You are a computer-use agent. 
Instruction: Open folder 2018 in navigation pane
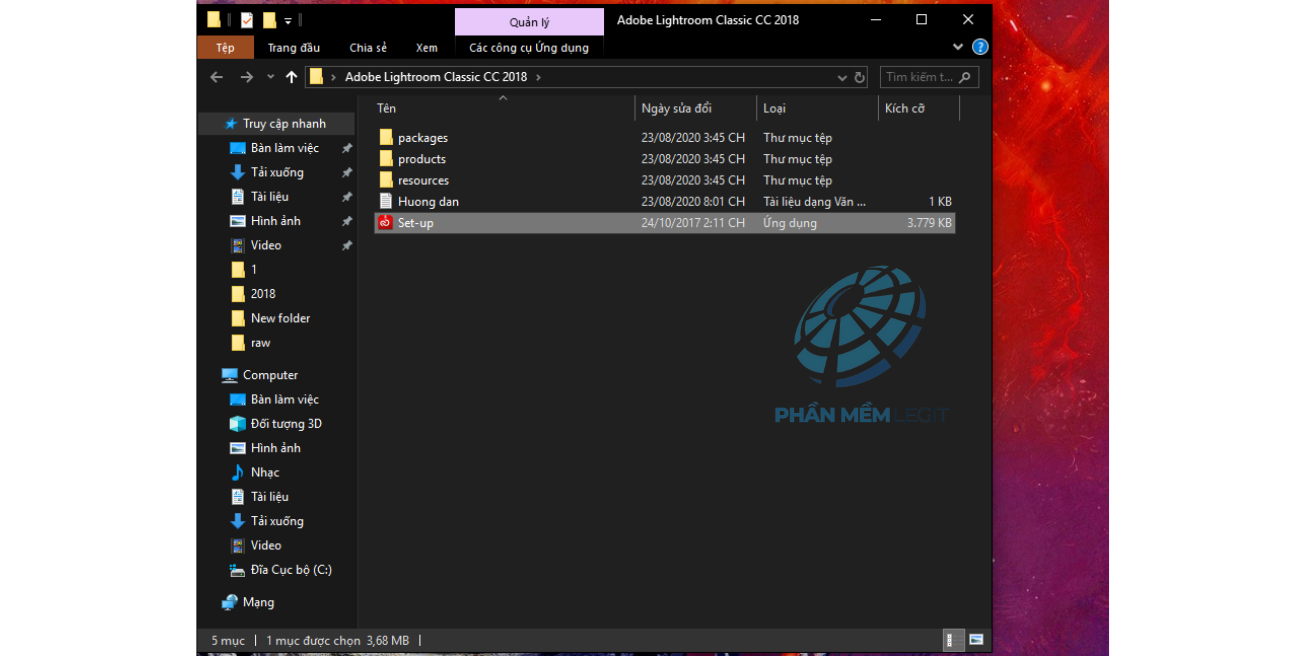tap(263, 294)
